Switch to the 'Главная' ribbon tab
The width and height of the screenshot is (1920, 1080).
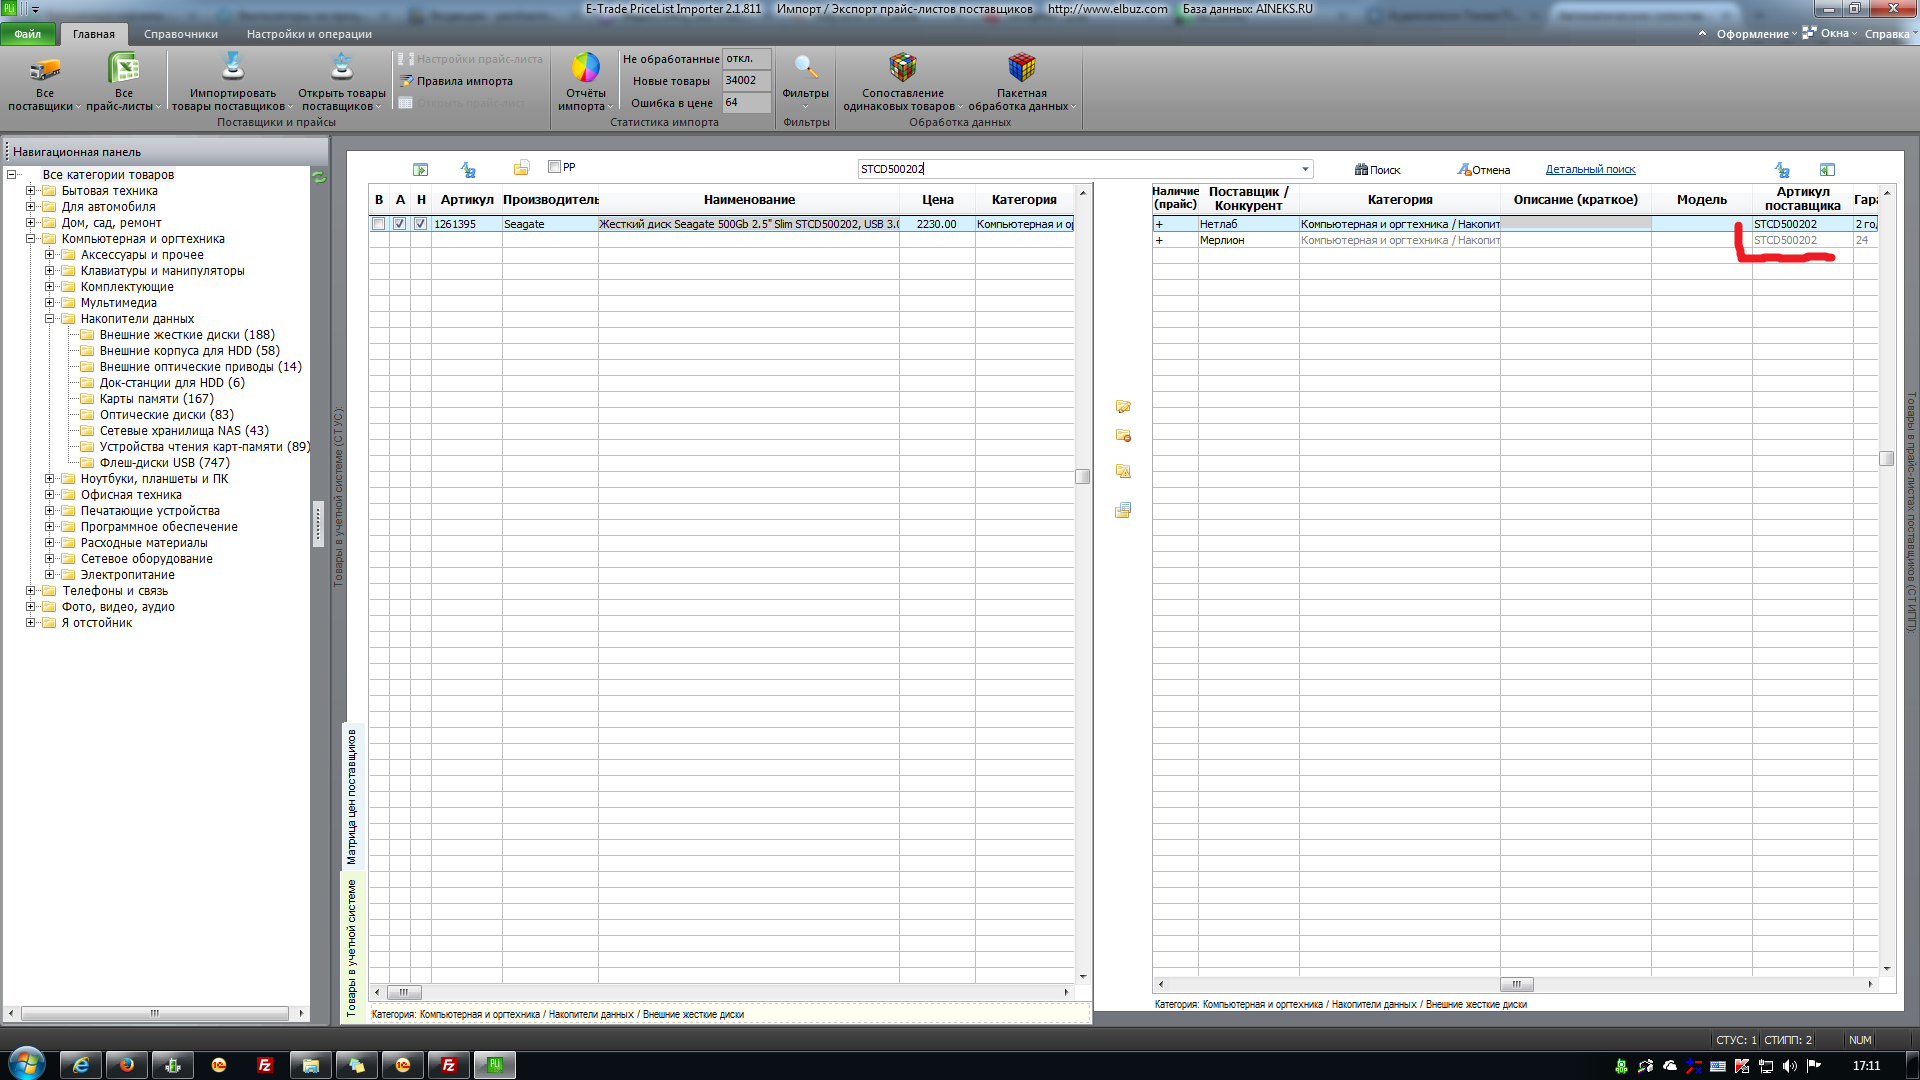pyautogui.click(x=94, y=34)
